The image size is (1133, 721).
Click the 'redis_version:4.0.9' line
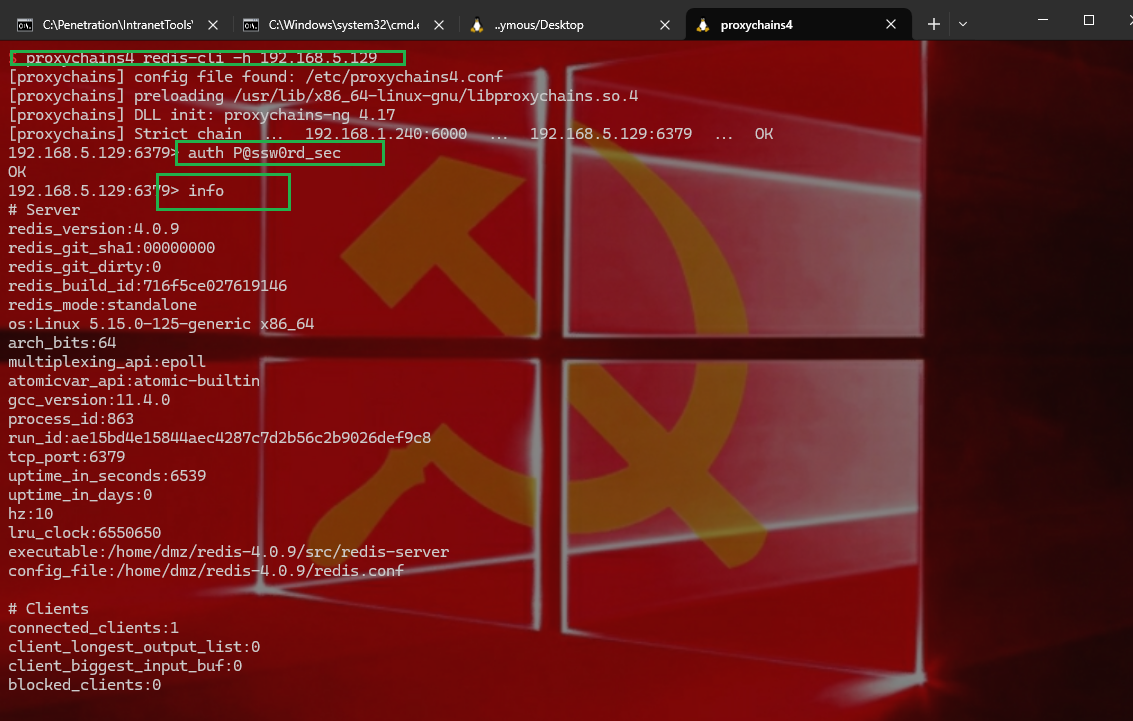[93, 229]
